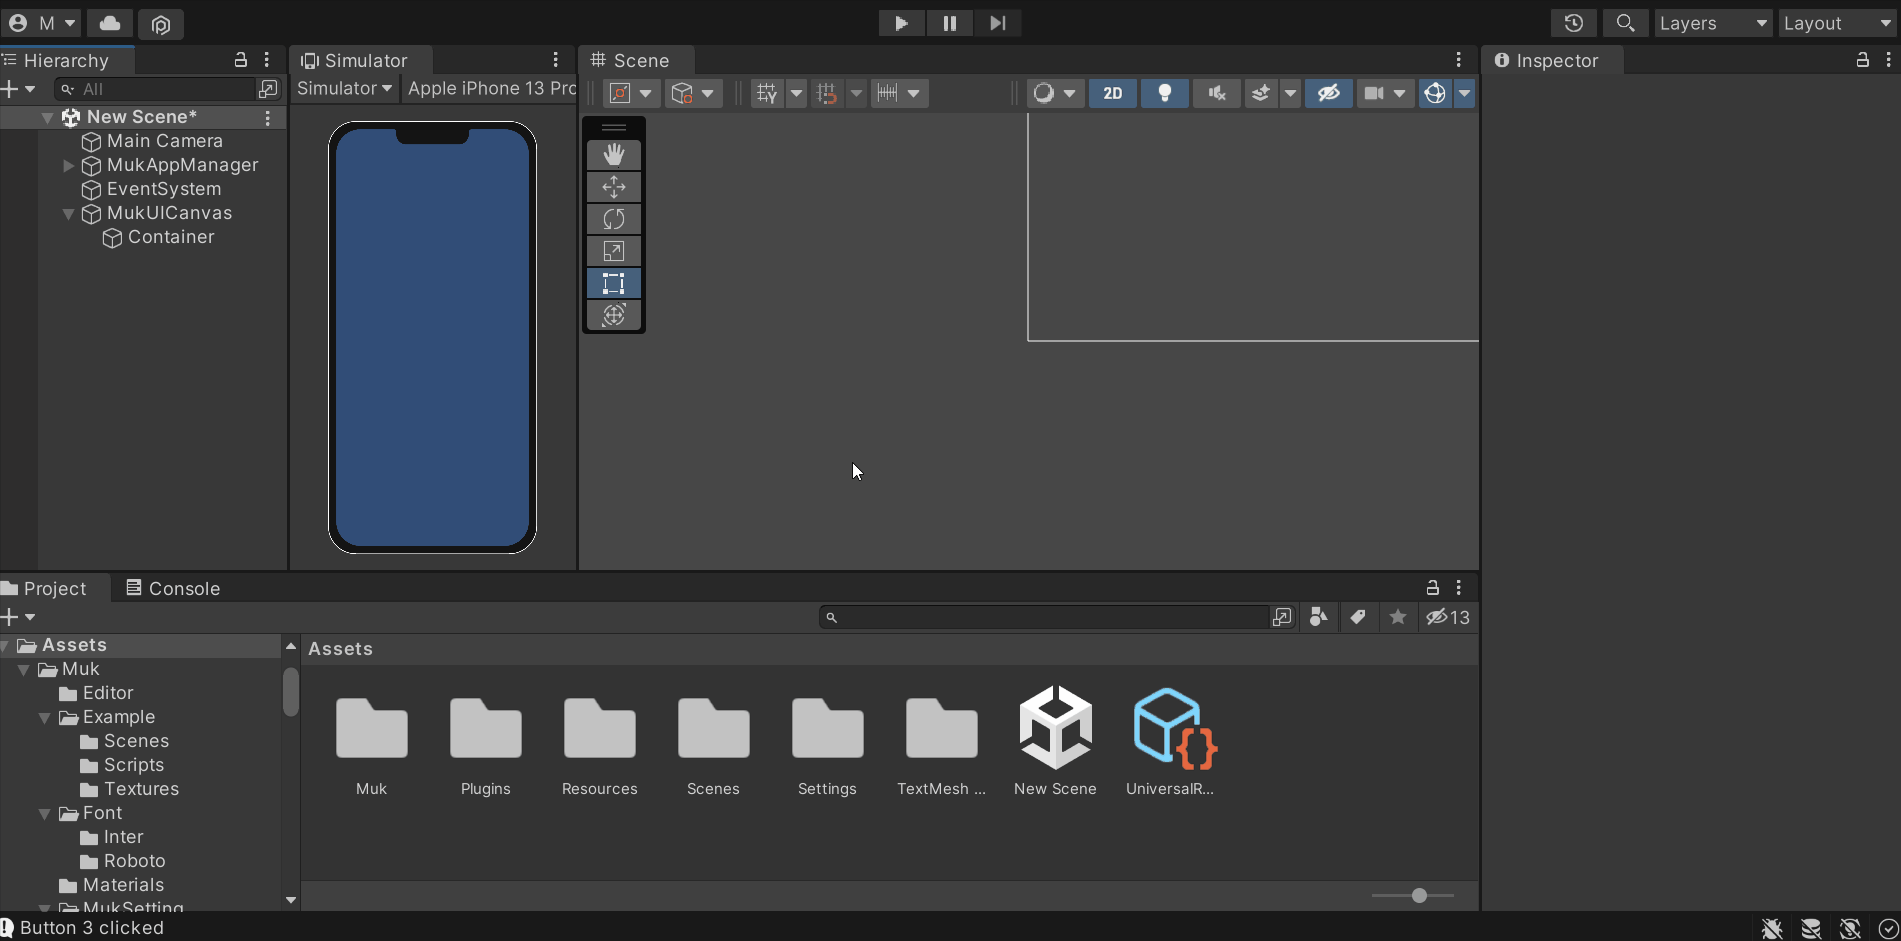Lock the Hierarchy panel
This screenshot has width=1901, height=941.
click(240, 60)
